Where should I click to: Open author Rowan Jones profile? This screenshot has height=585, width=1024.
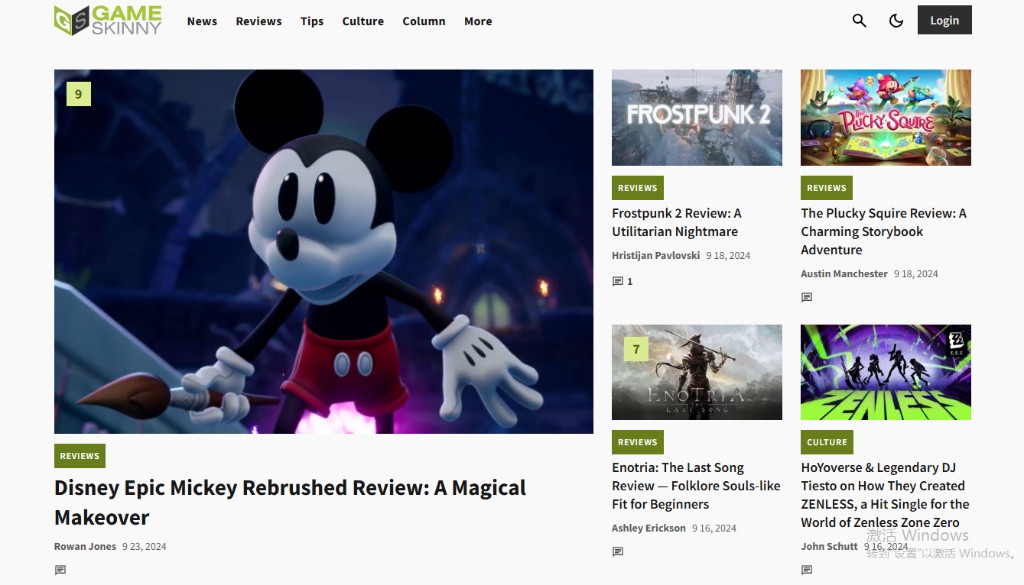(x=85, y=546)
